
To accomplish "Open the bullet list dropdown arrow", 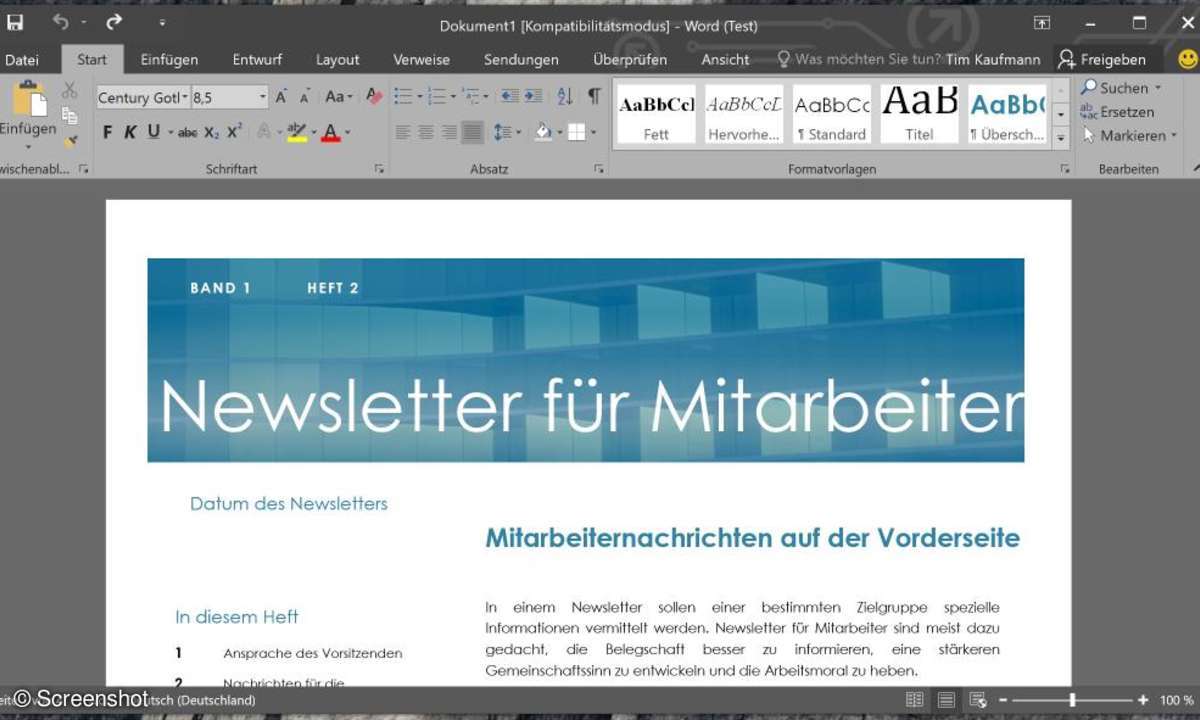I will (x=420, y=97).
